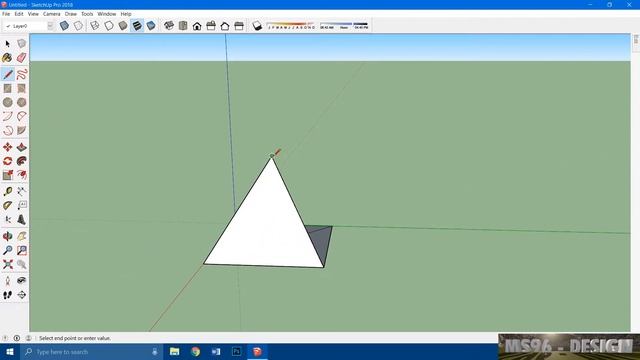Set the Front house view
Screen dimensions: 640x360
[x=197, y=26]
